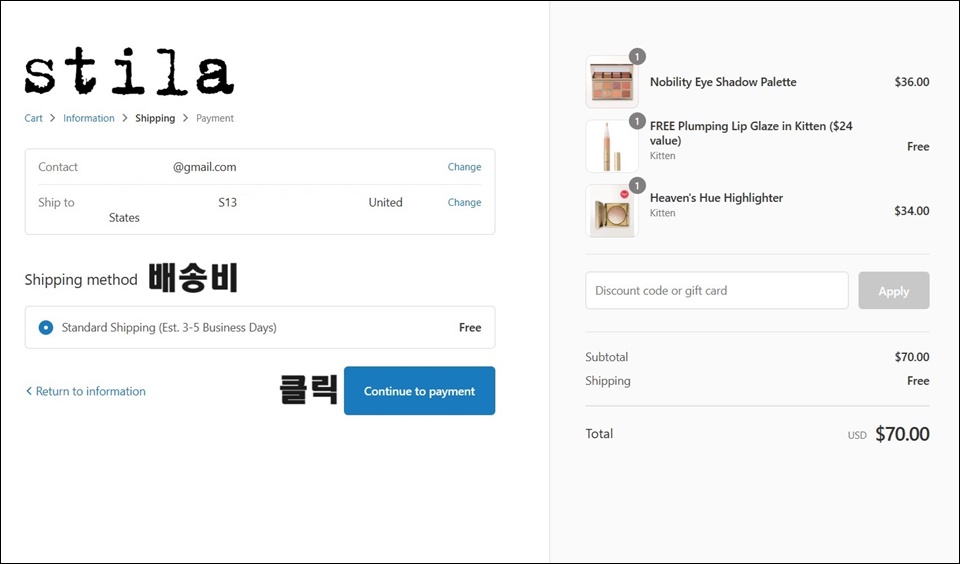This screenshot has width=960, height=564.
Task: Click chevron between Shipping and Payment
Action: 186,118
